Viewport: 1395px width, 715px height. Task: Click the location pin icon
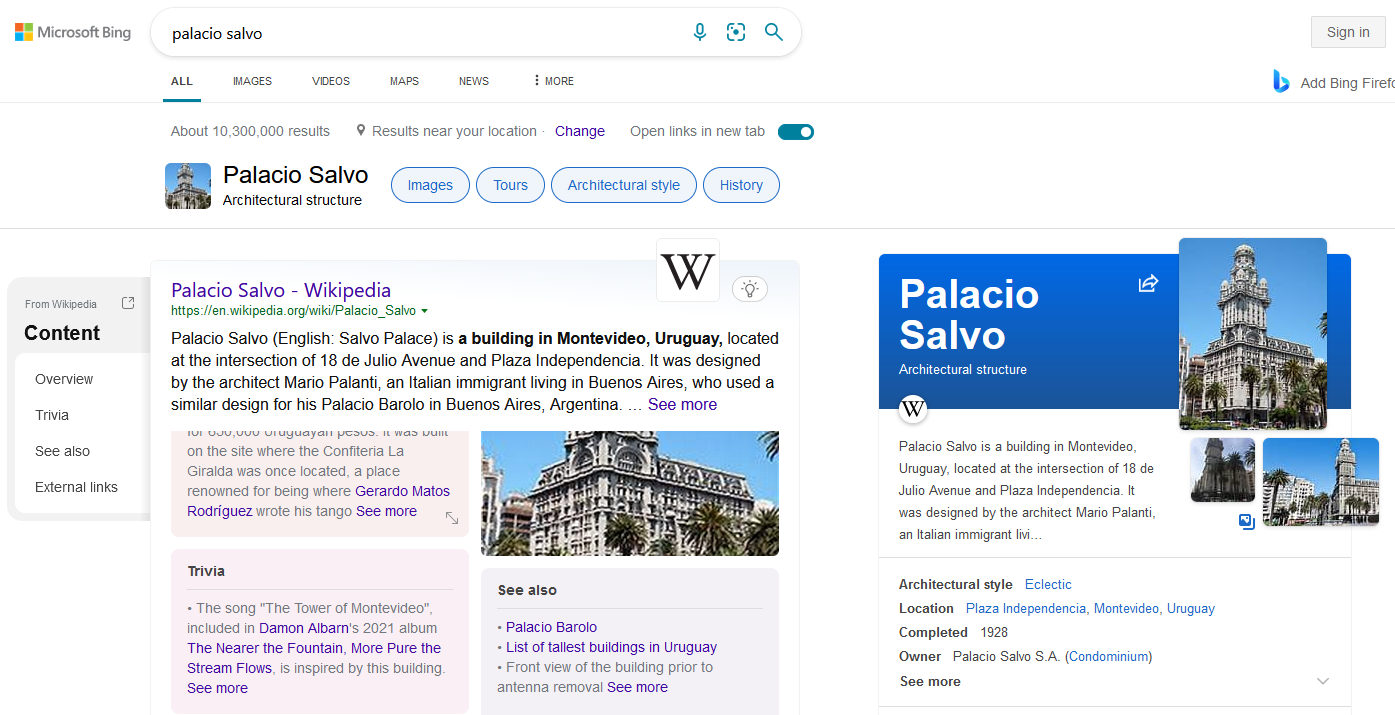361,131
